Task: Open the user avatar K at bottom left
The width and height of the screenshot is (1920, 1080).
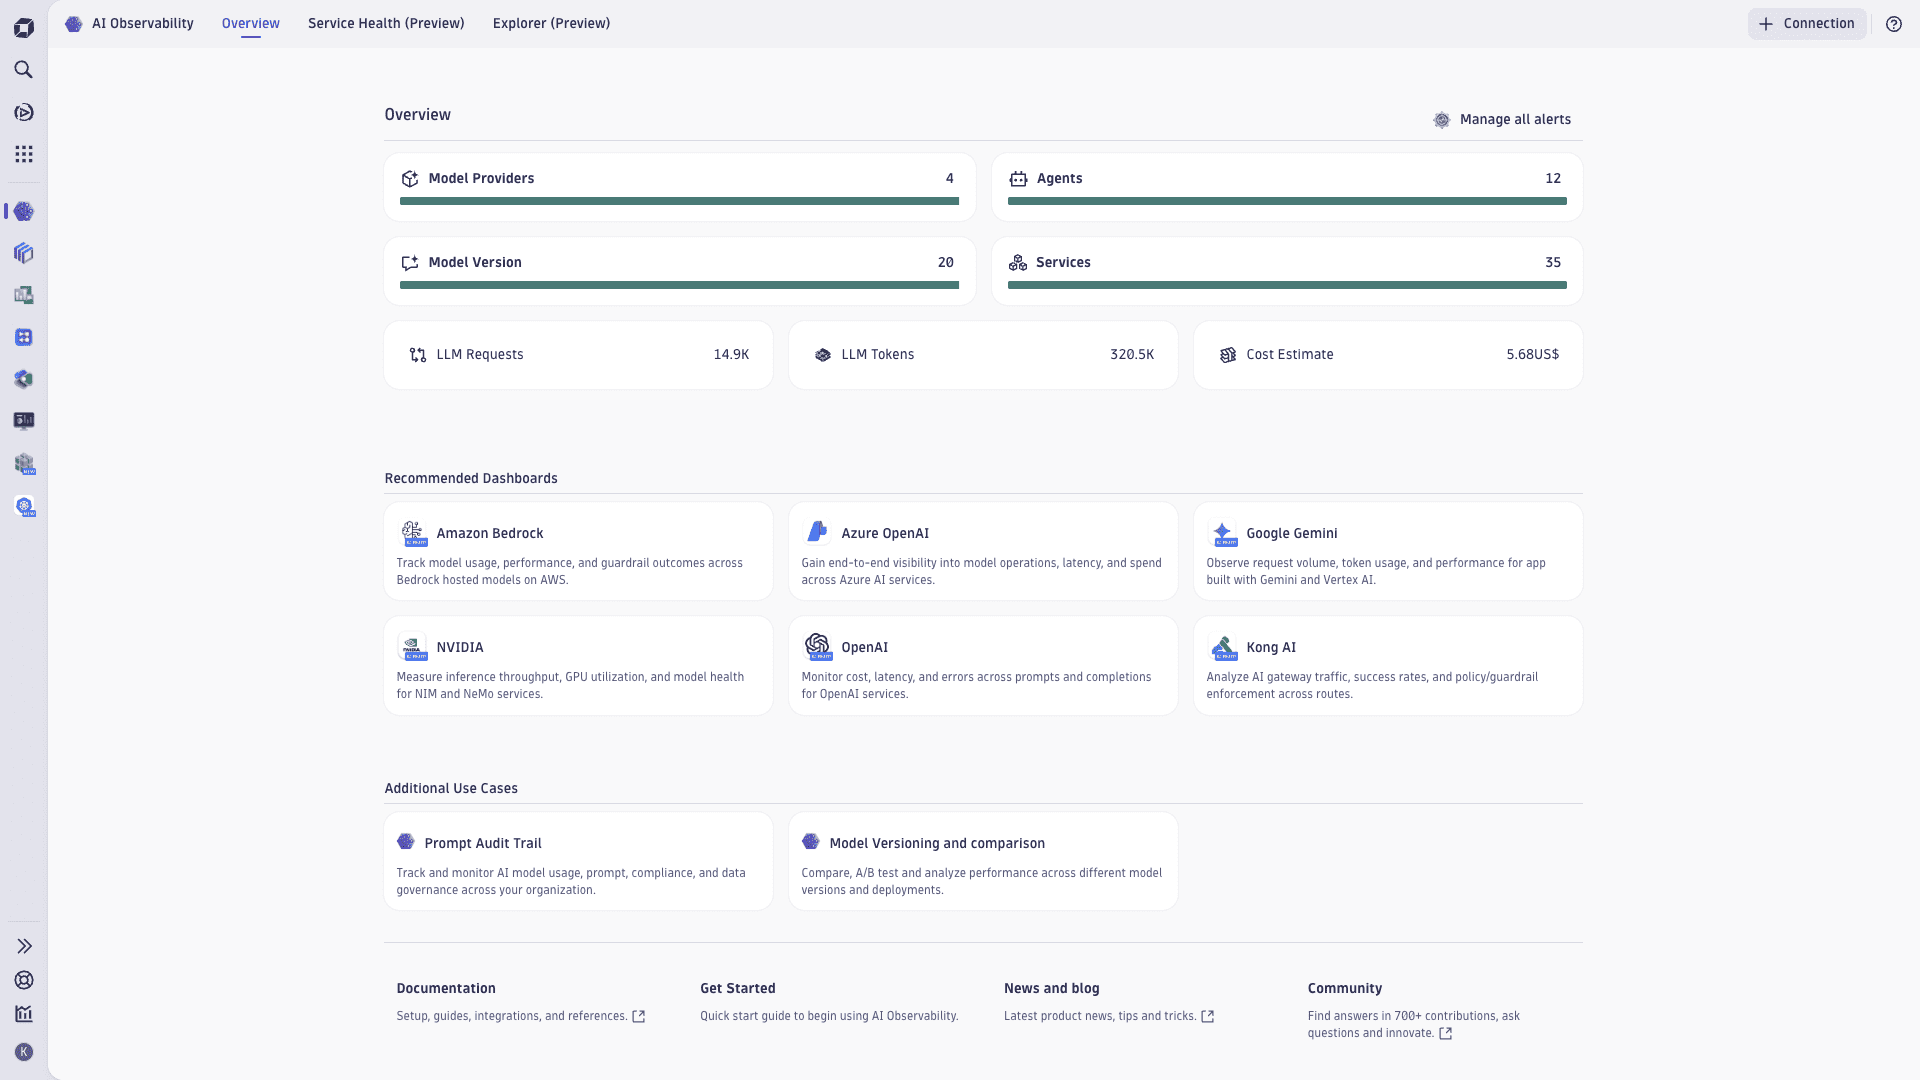Action: tap(24, 1051)
